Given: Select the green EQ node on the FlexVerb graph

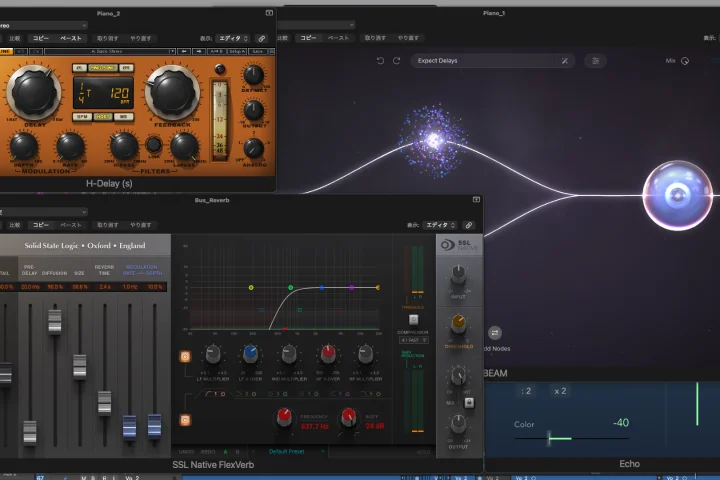Looking at the screenshot, I should point(290,288).
